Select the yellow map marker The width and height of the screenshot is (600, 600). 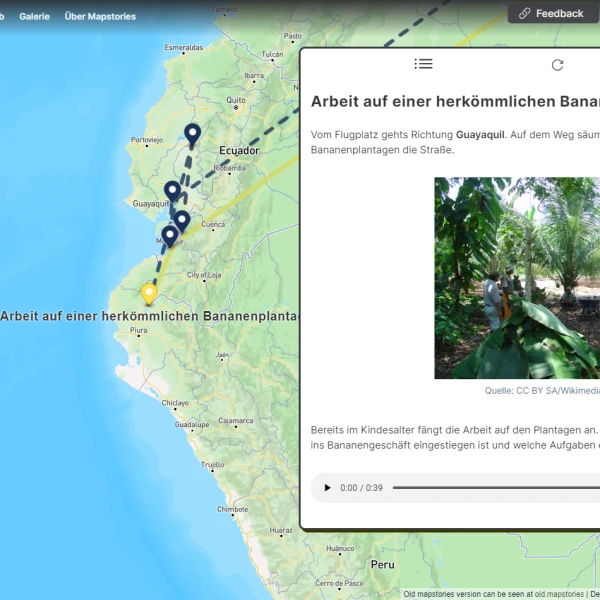[x=149, y=294]
